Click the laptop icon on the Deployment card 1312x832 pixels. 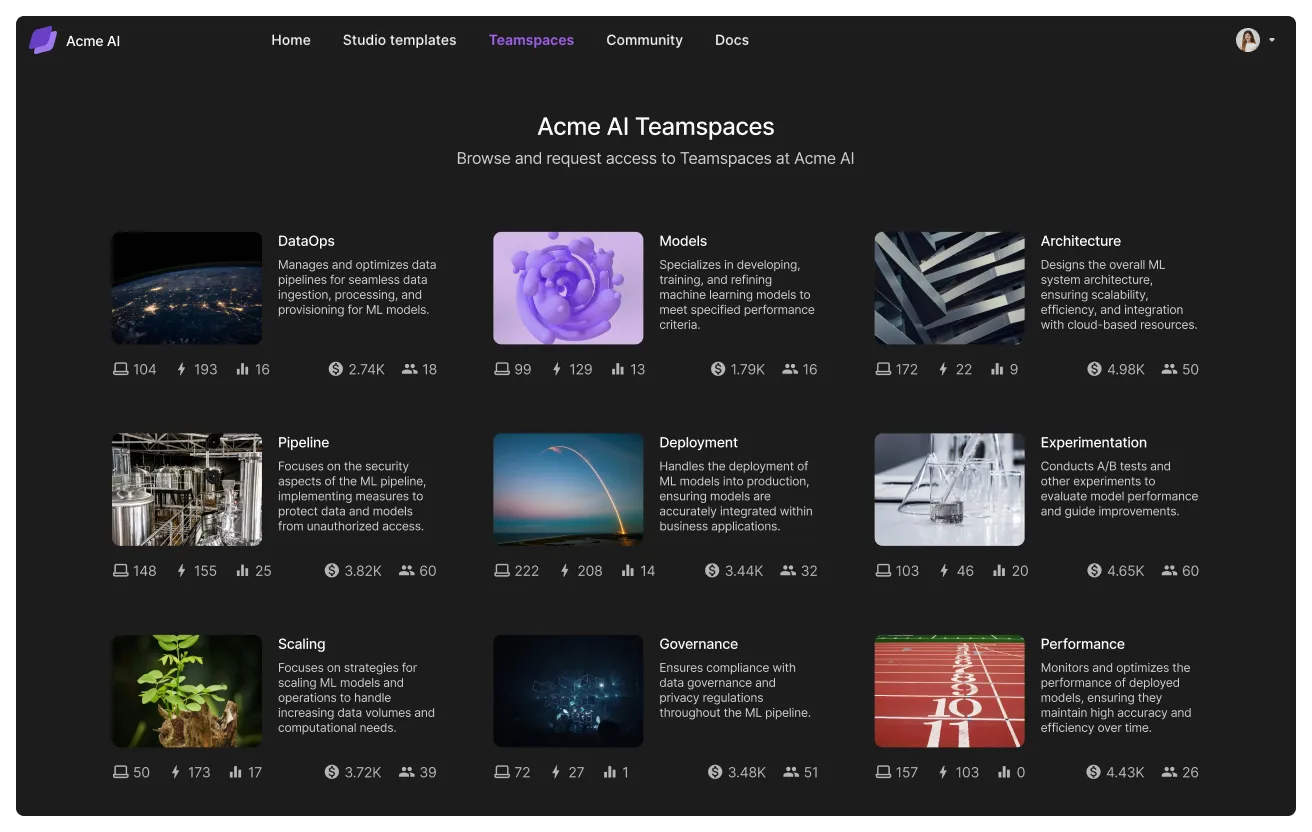click(x=502, y=571)
